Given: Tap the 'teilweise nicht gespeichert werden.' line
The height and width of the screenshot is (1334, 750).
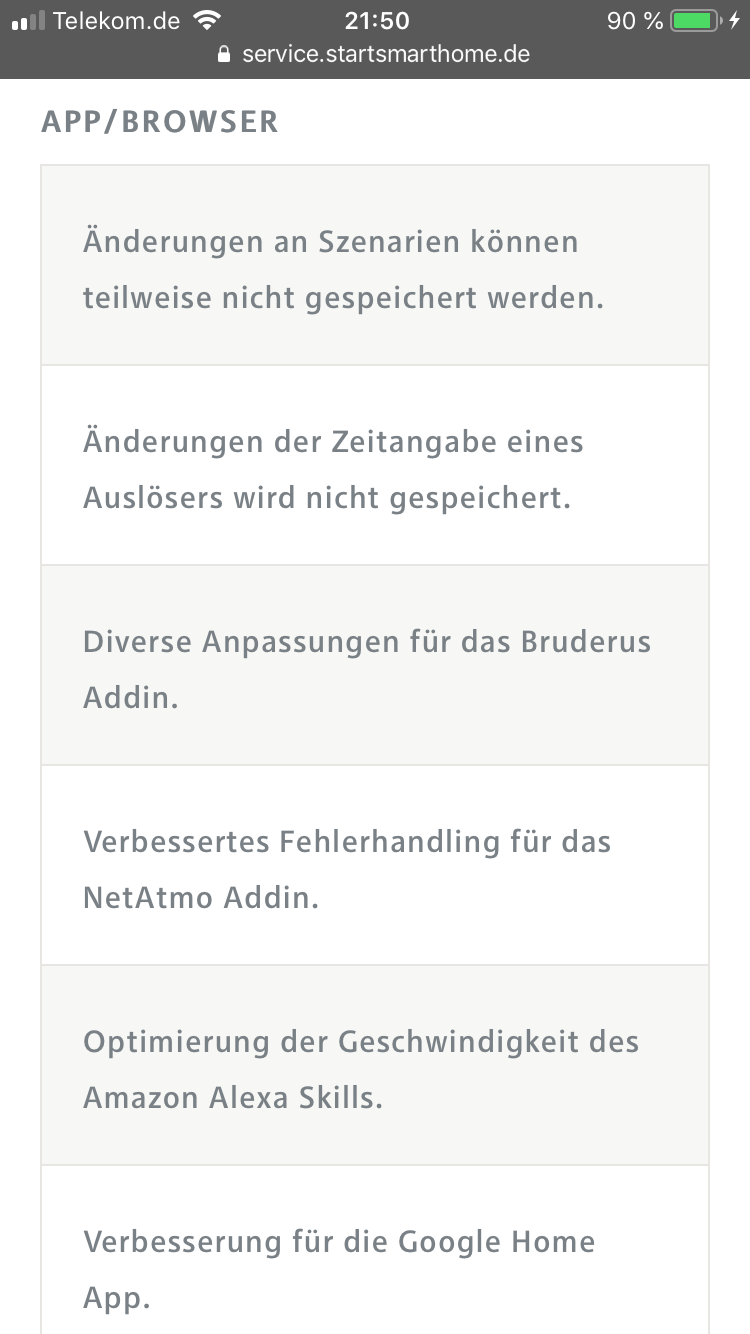Looking at the screenshot, I should coord(344,298).
